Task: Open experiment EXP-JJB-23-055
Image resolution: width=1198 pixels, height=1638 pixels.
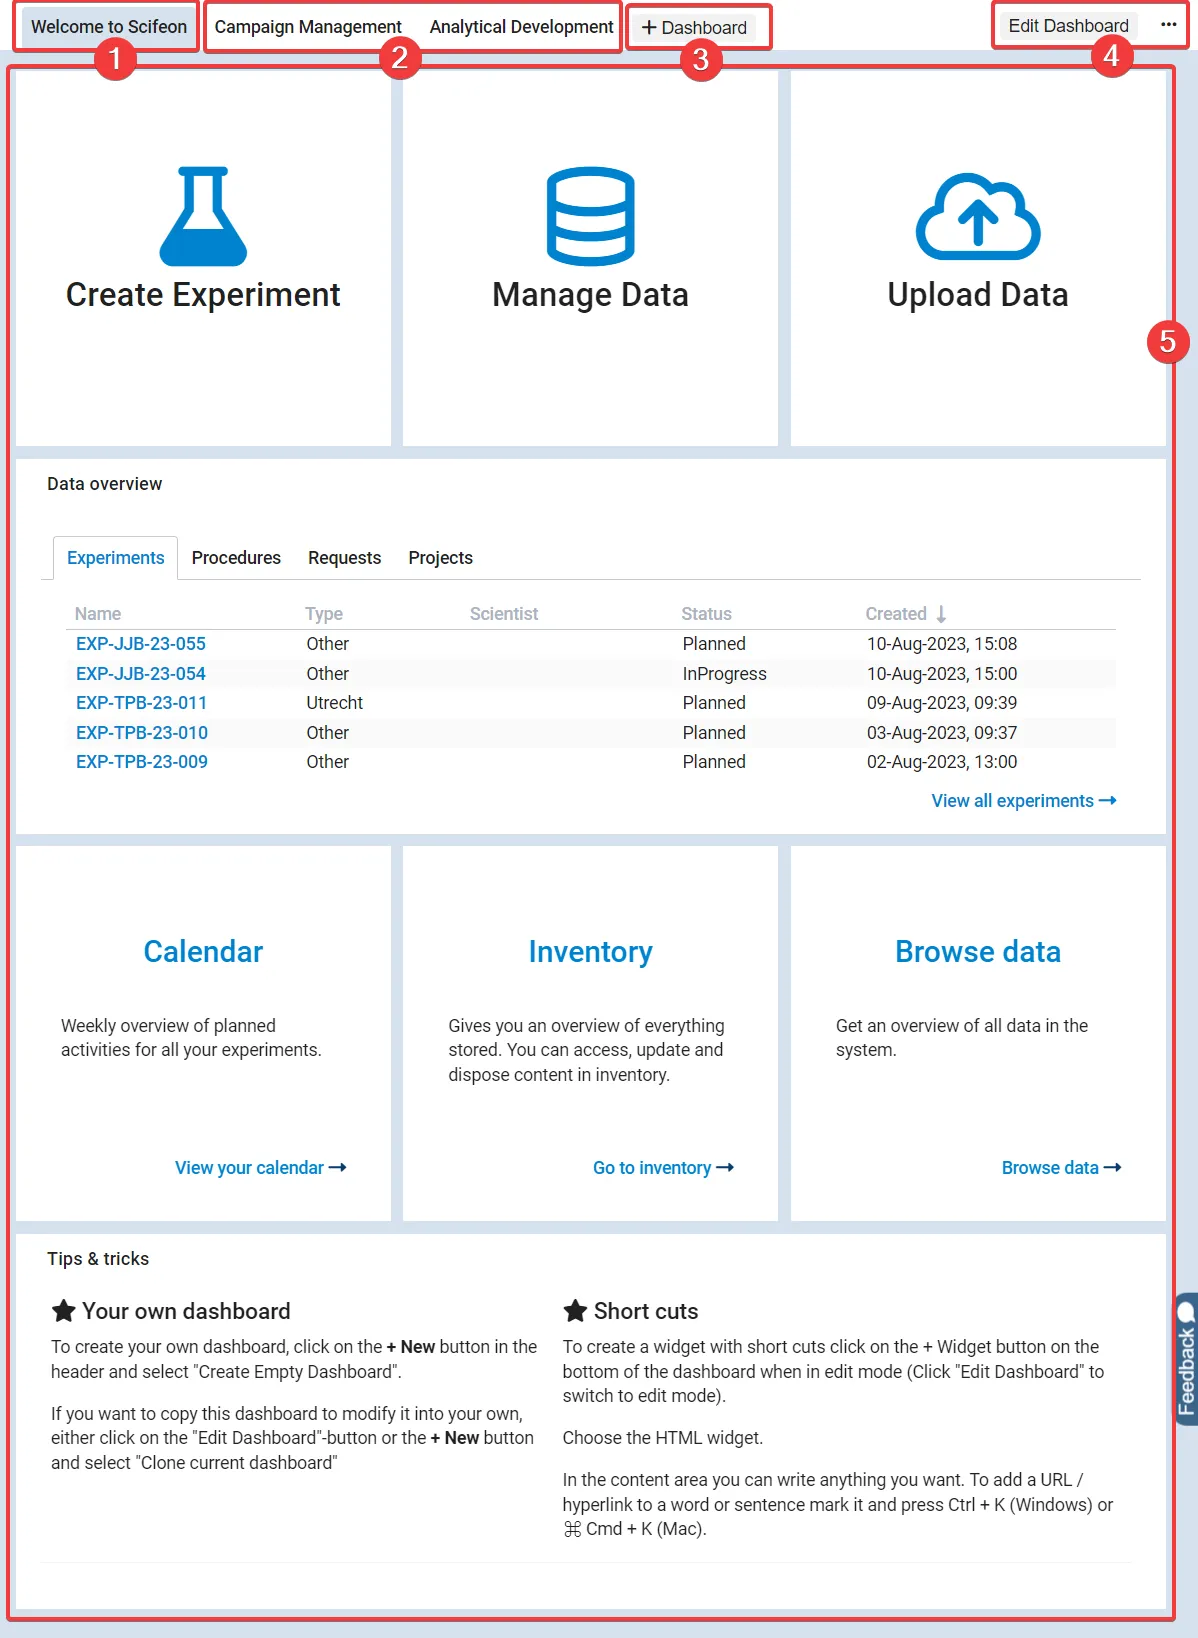Action: (141, 644)
